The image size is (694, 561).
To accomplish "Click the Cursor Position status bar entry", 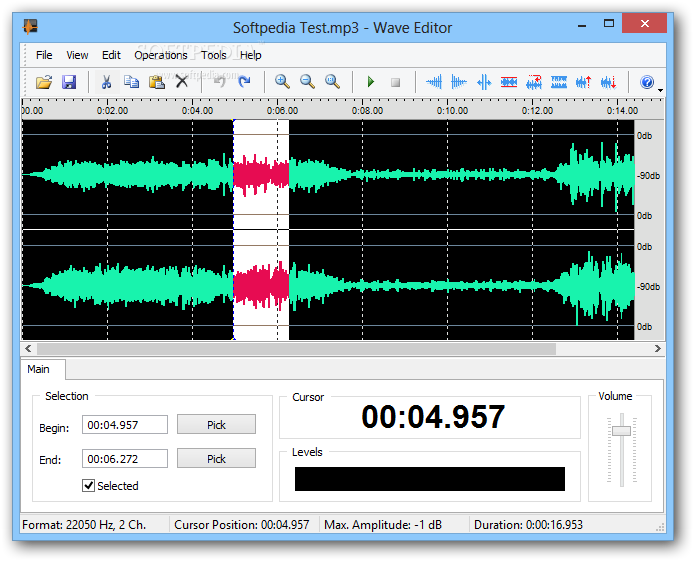I will click(x=242, y=525).
